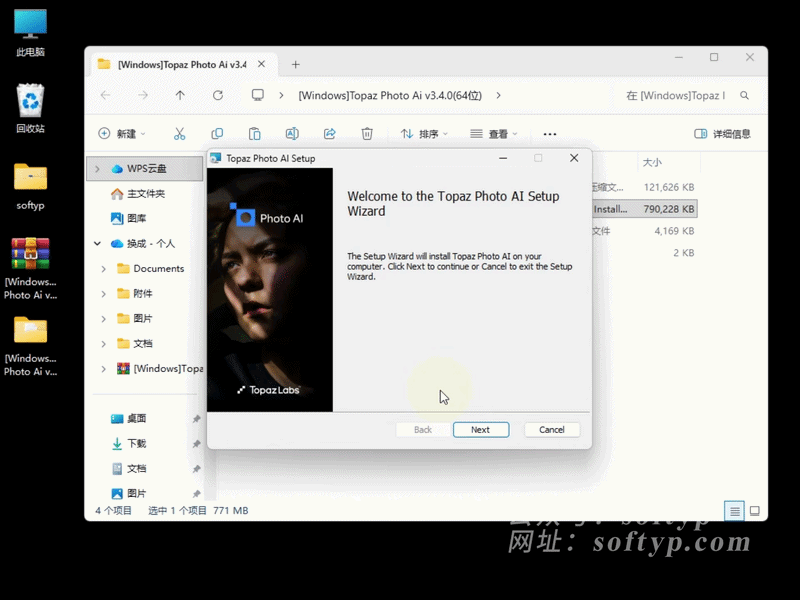The height and width of the screenshot is (600, 800).
Task: Go back in Explorer navigation
Action: click(106, 95)
